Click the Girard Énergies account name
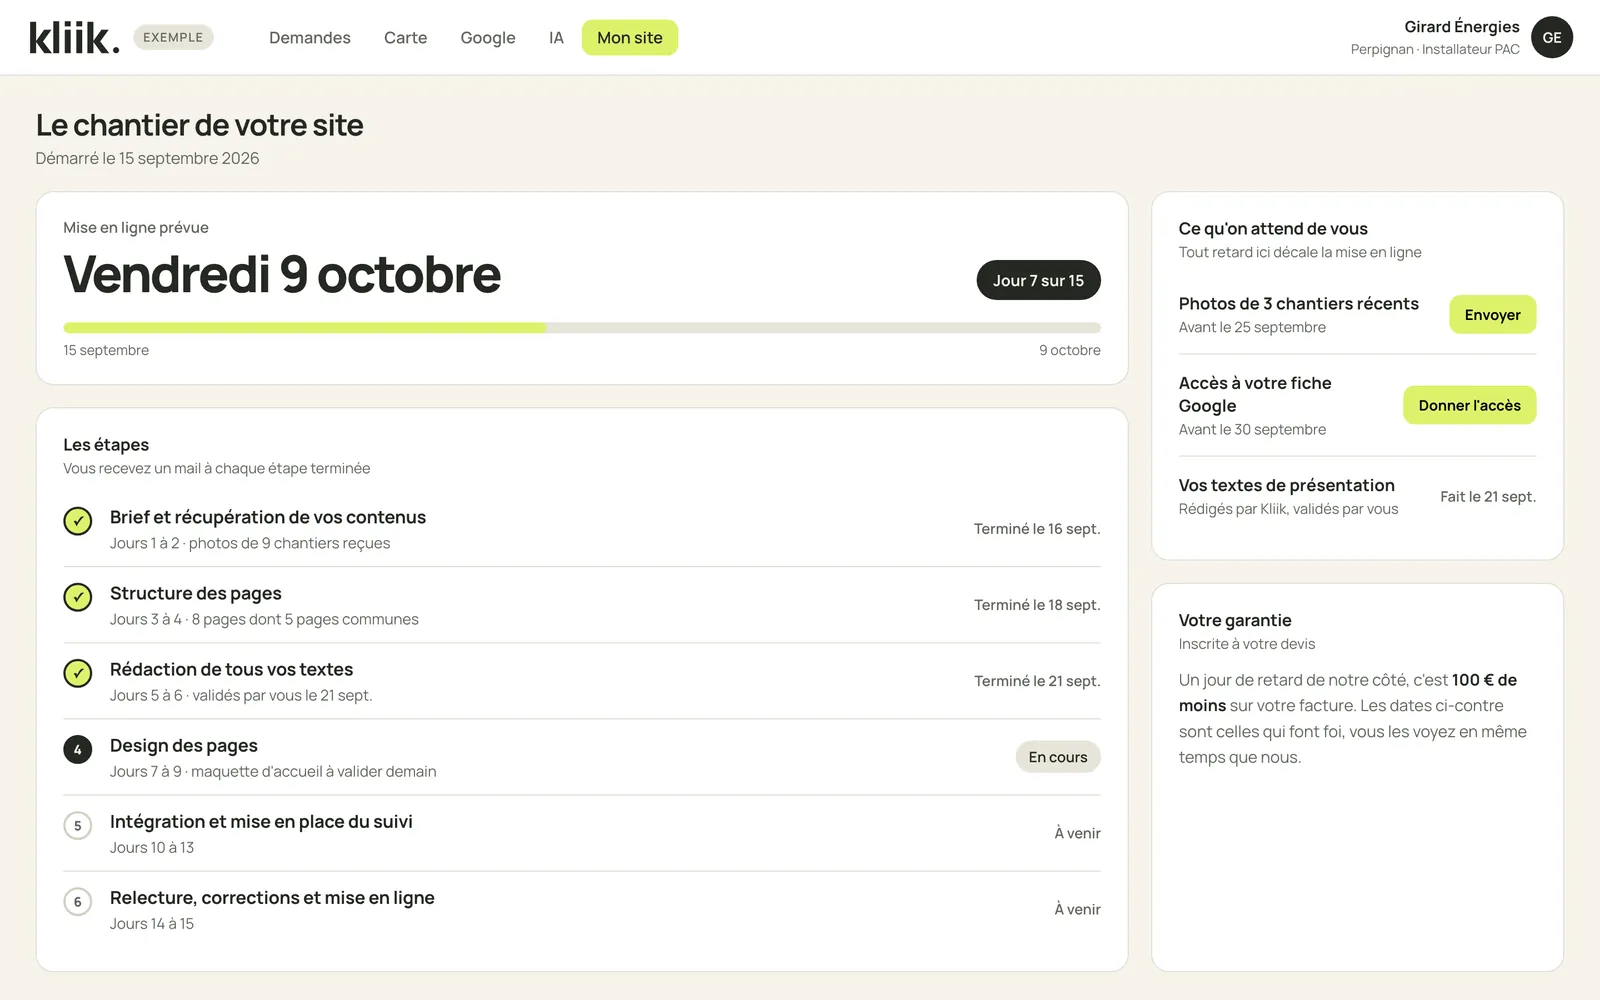The image size is (1600, 1000). point(1461,26)
